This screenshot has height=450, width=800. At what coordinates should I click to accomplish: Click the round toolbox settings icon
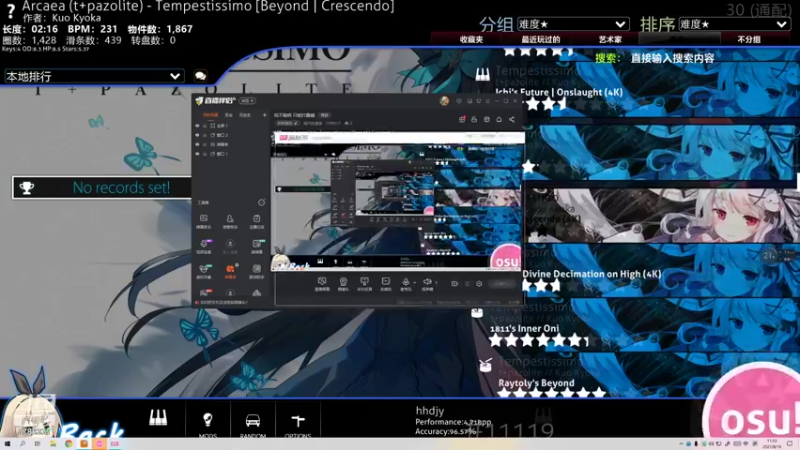coord(261,203)
